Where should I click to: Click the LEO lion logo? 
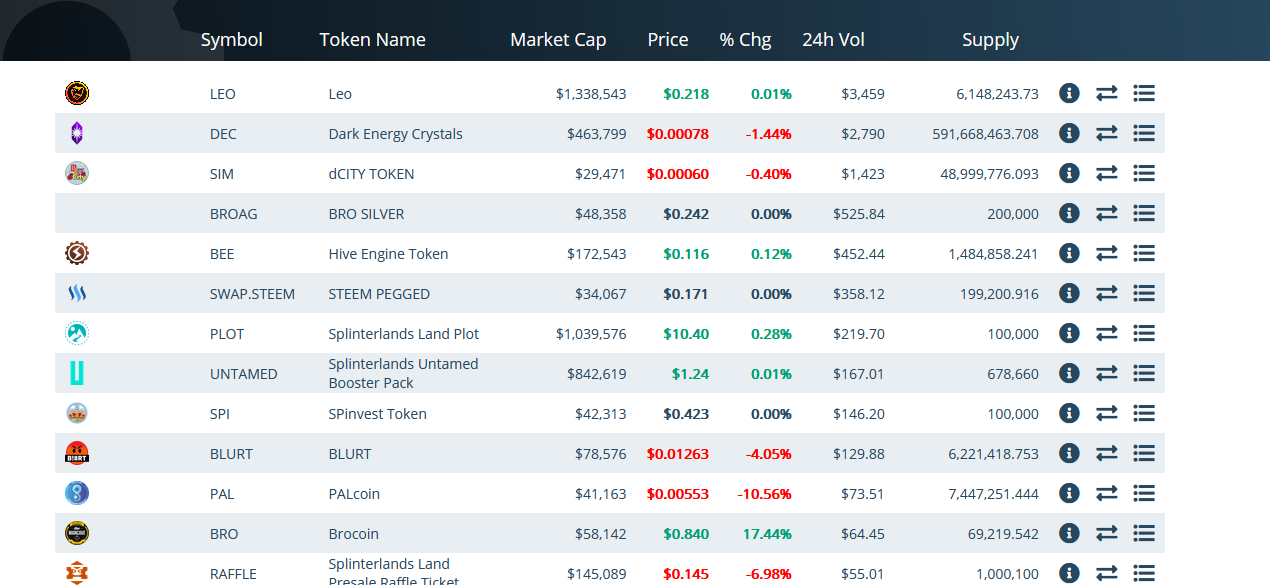(77, 93)
